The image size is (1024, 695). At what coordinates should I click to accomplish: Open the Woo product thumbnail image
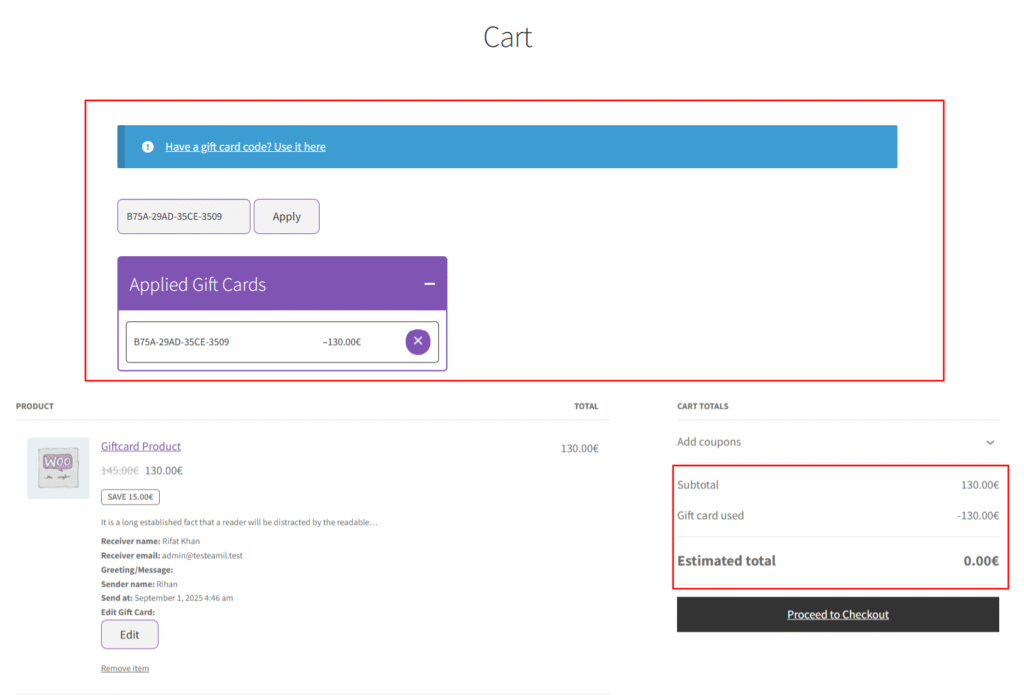58,468
